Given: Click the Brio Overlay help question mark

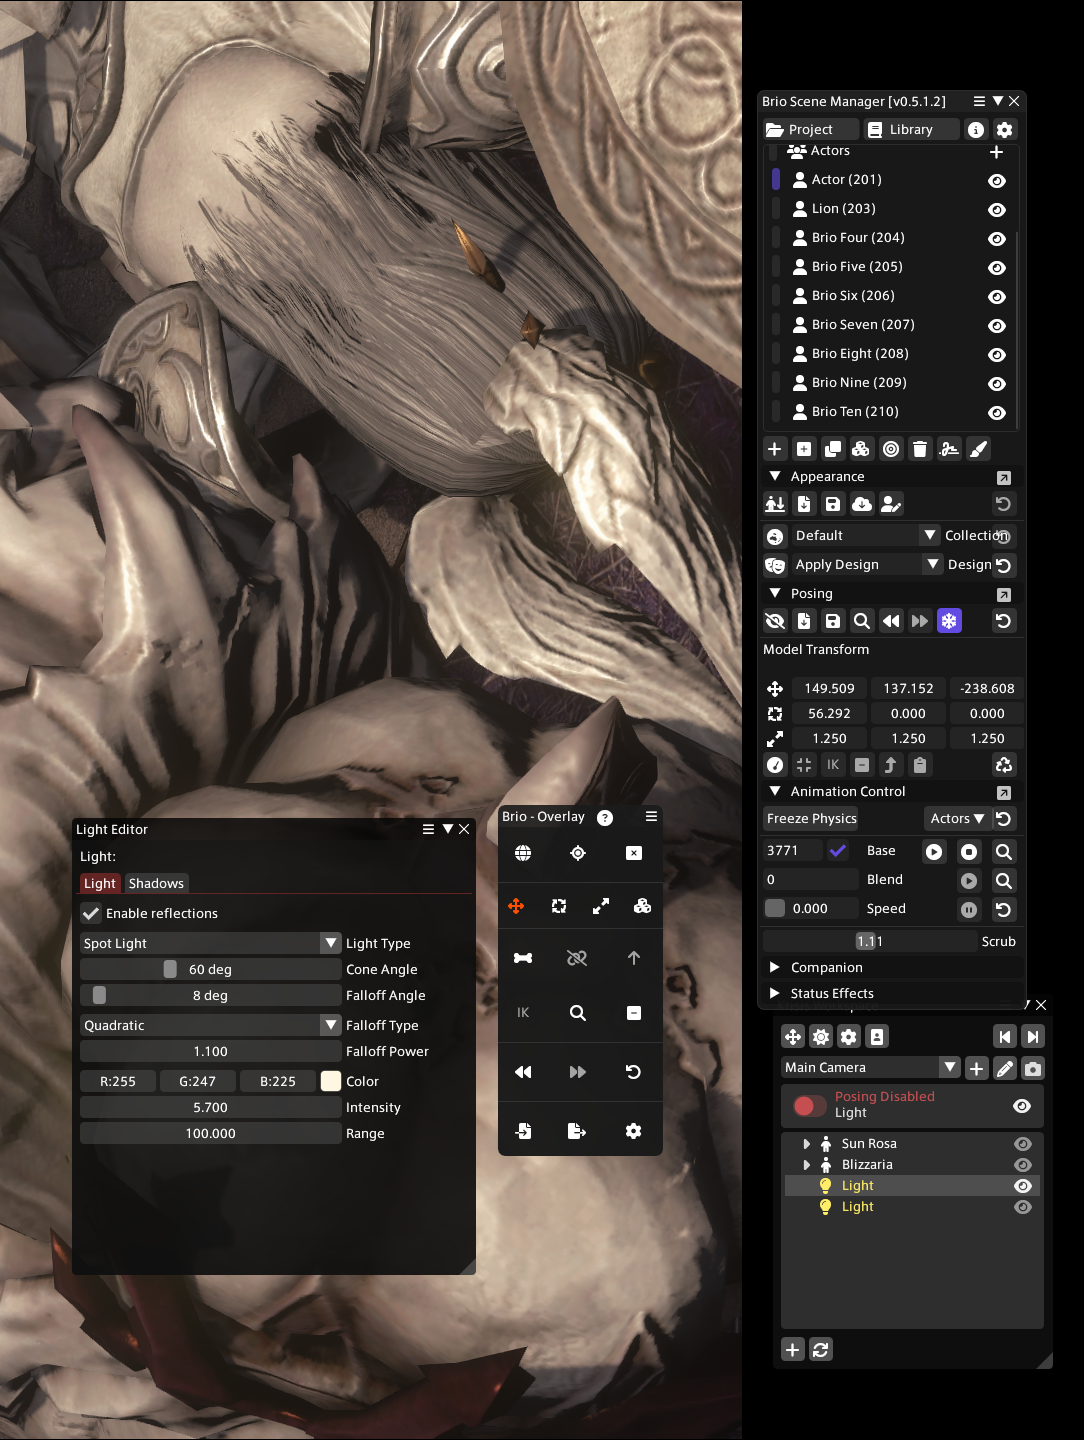Looking at the screenshot, I should click(x=605, y=818).
